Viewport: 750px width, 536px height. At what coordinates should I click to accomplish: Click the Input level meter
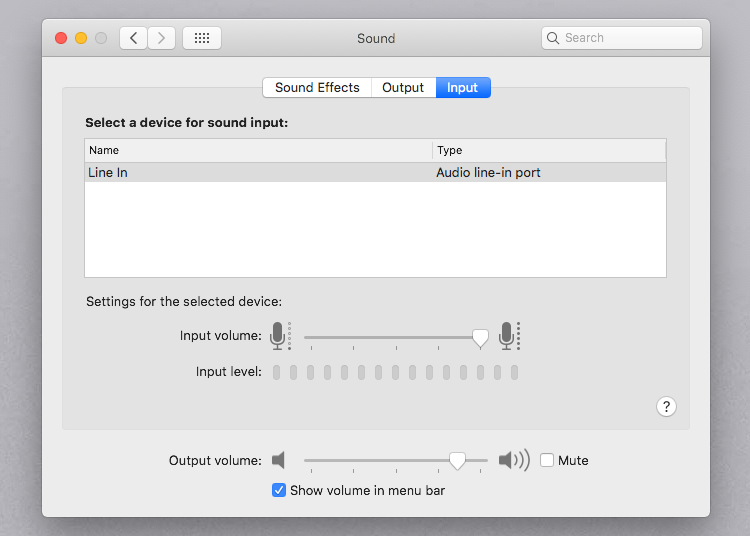tap(396, 372)
